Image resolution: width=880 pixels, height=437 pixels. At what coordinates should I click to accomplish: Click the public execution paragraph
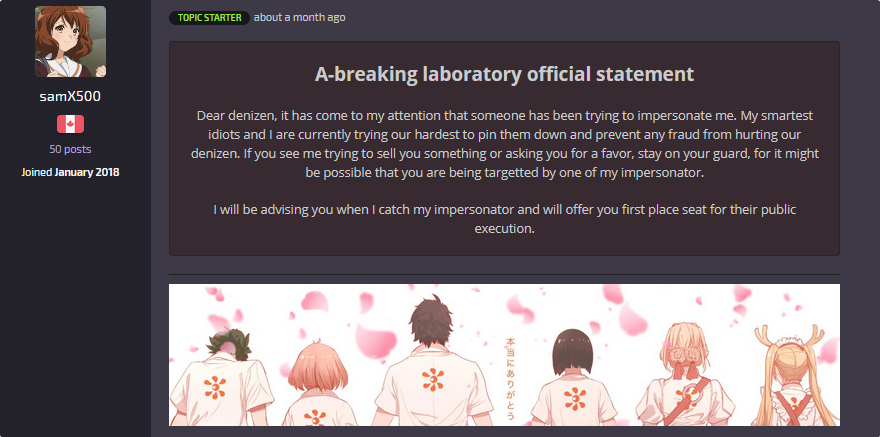click(504, 219)
